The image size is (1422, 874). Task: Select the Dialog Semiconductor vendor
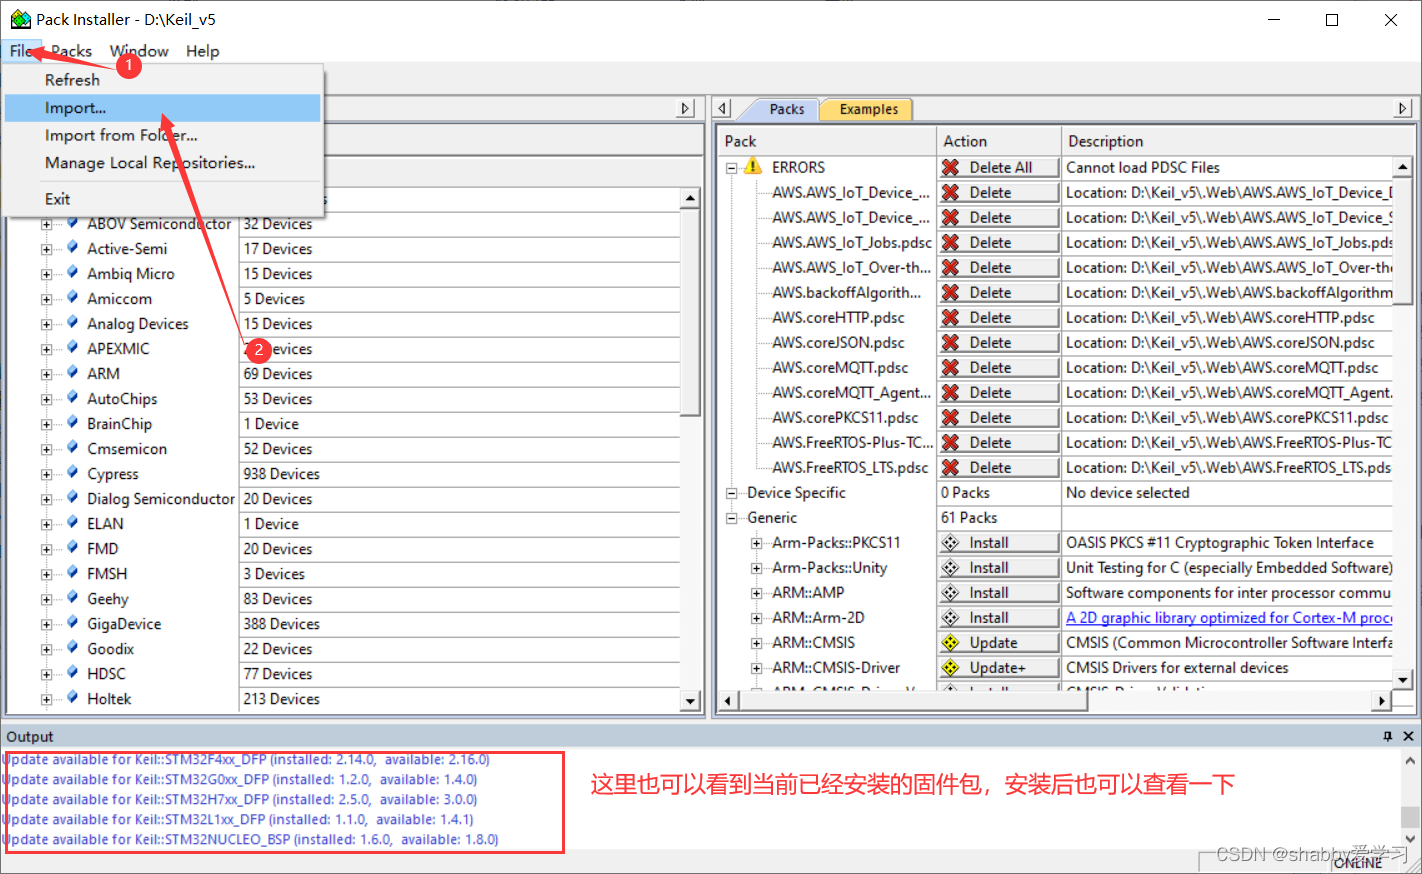point(161,499)
